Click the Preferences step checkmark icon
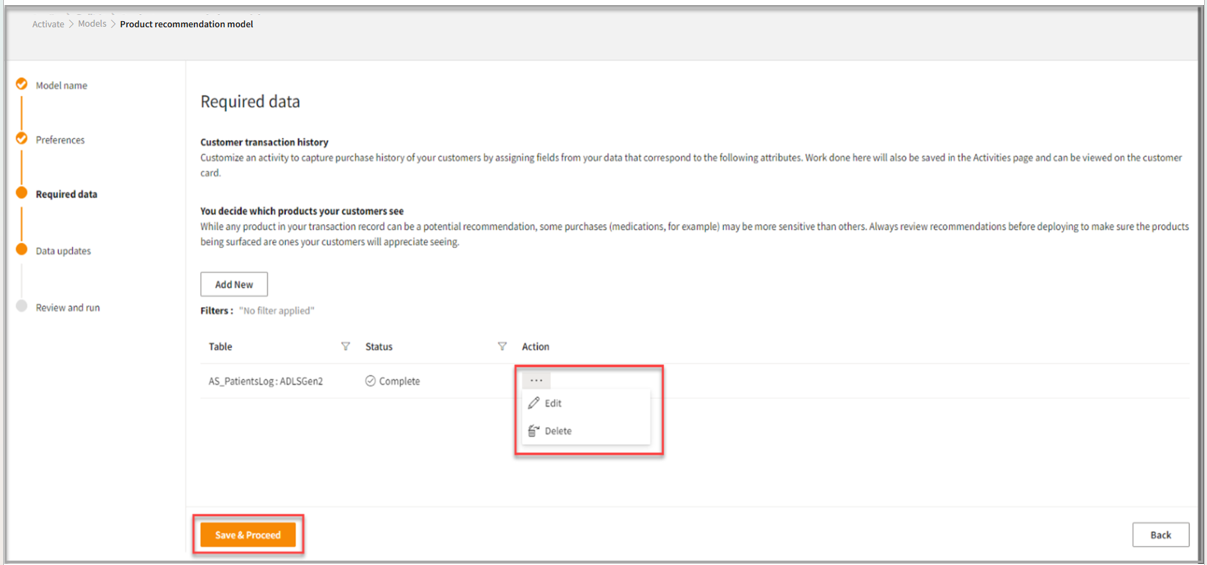This screenshot has height=565, width=1207. [21, 139]
